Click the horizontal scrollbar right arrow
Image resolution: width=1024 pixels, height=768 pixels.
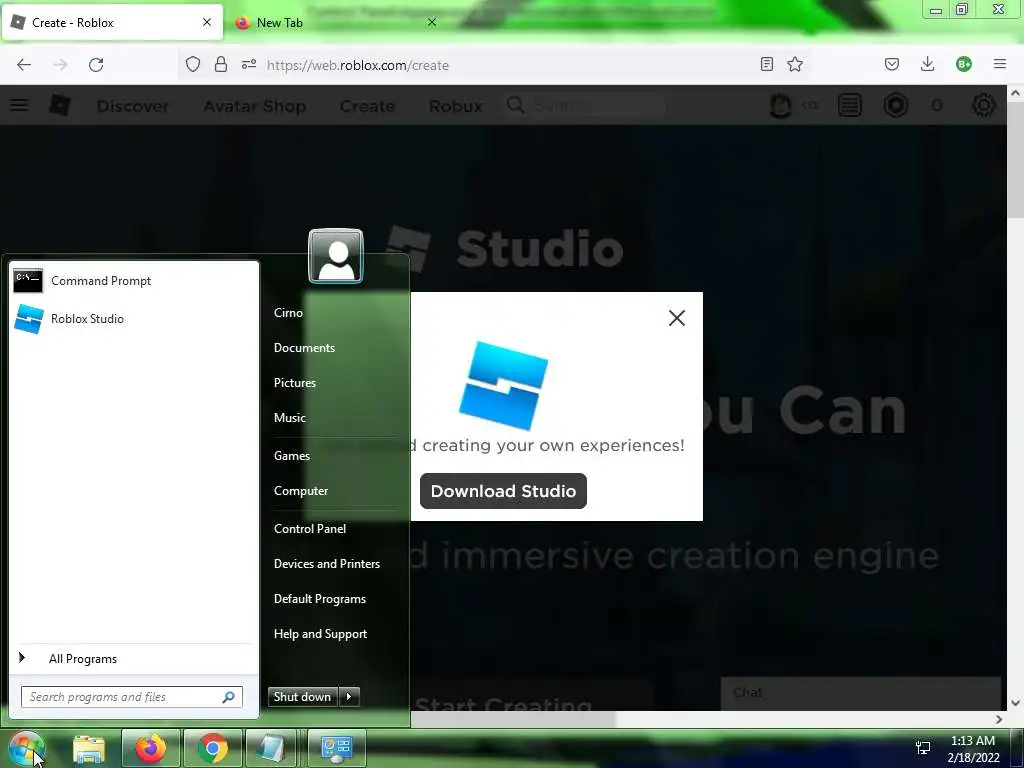999,720
